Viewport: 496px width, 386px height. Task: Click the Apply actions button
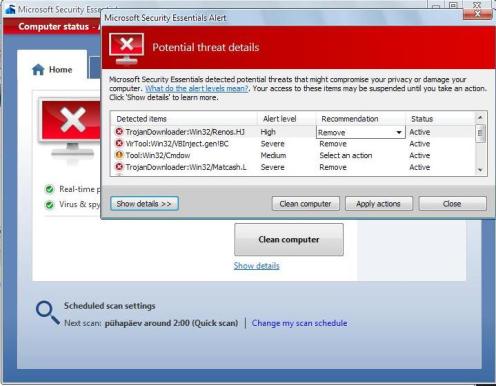[x=379, y=204]
